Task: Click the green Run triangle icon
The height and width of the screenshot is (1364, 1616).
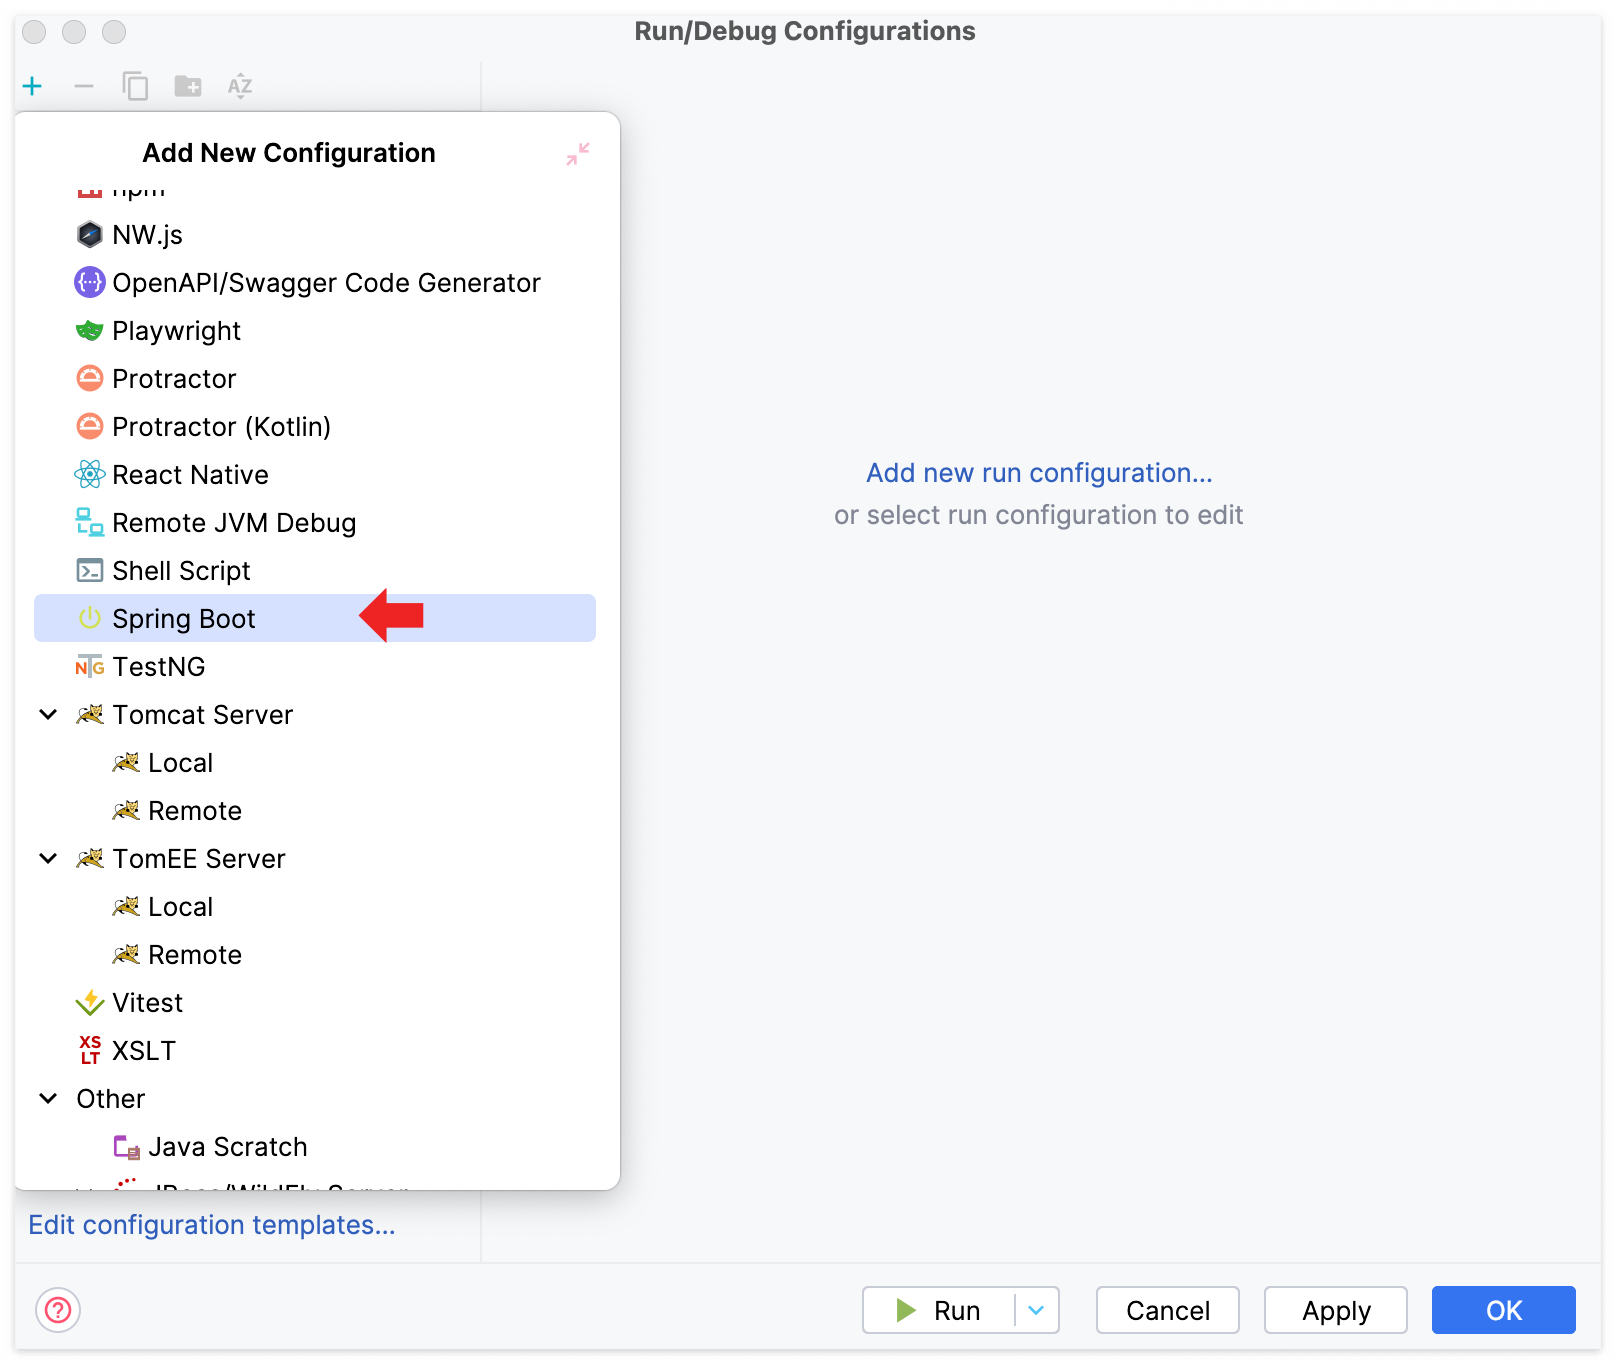Action: [x=907, y=1310]
